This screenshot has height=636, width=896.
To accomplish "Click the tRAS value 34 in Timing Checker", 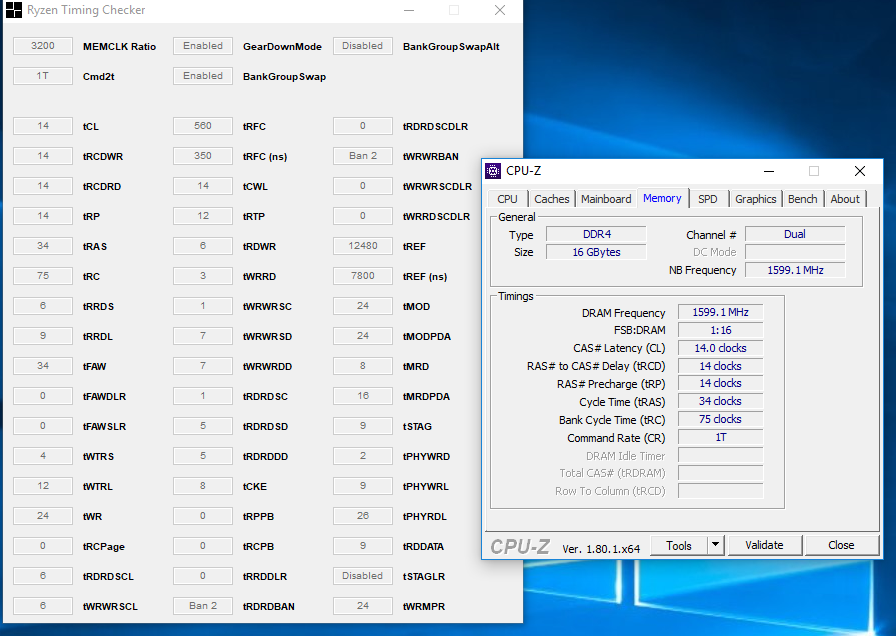I will click(43, 246).
